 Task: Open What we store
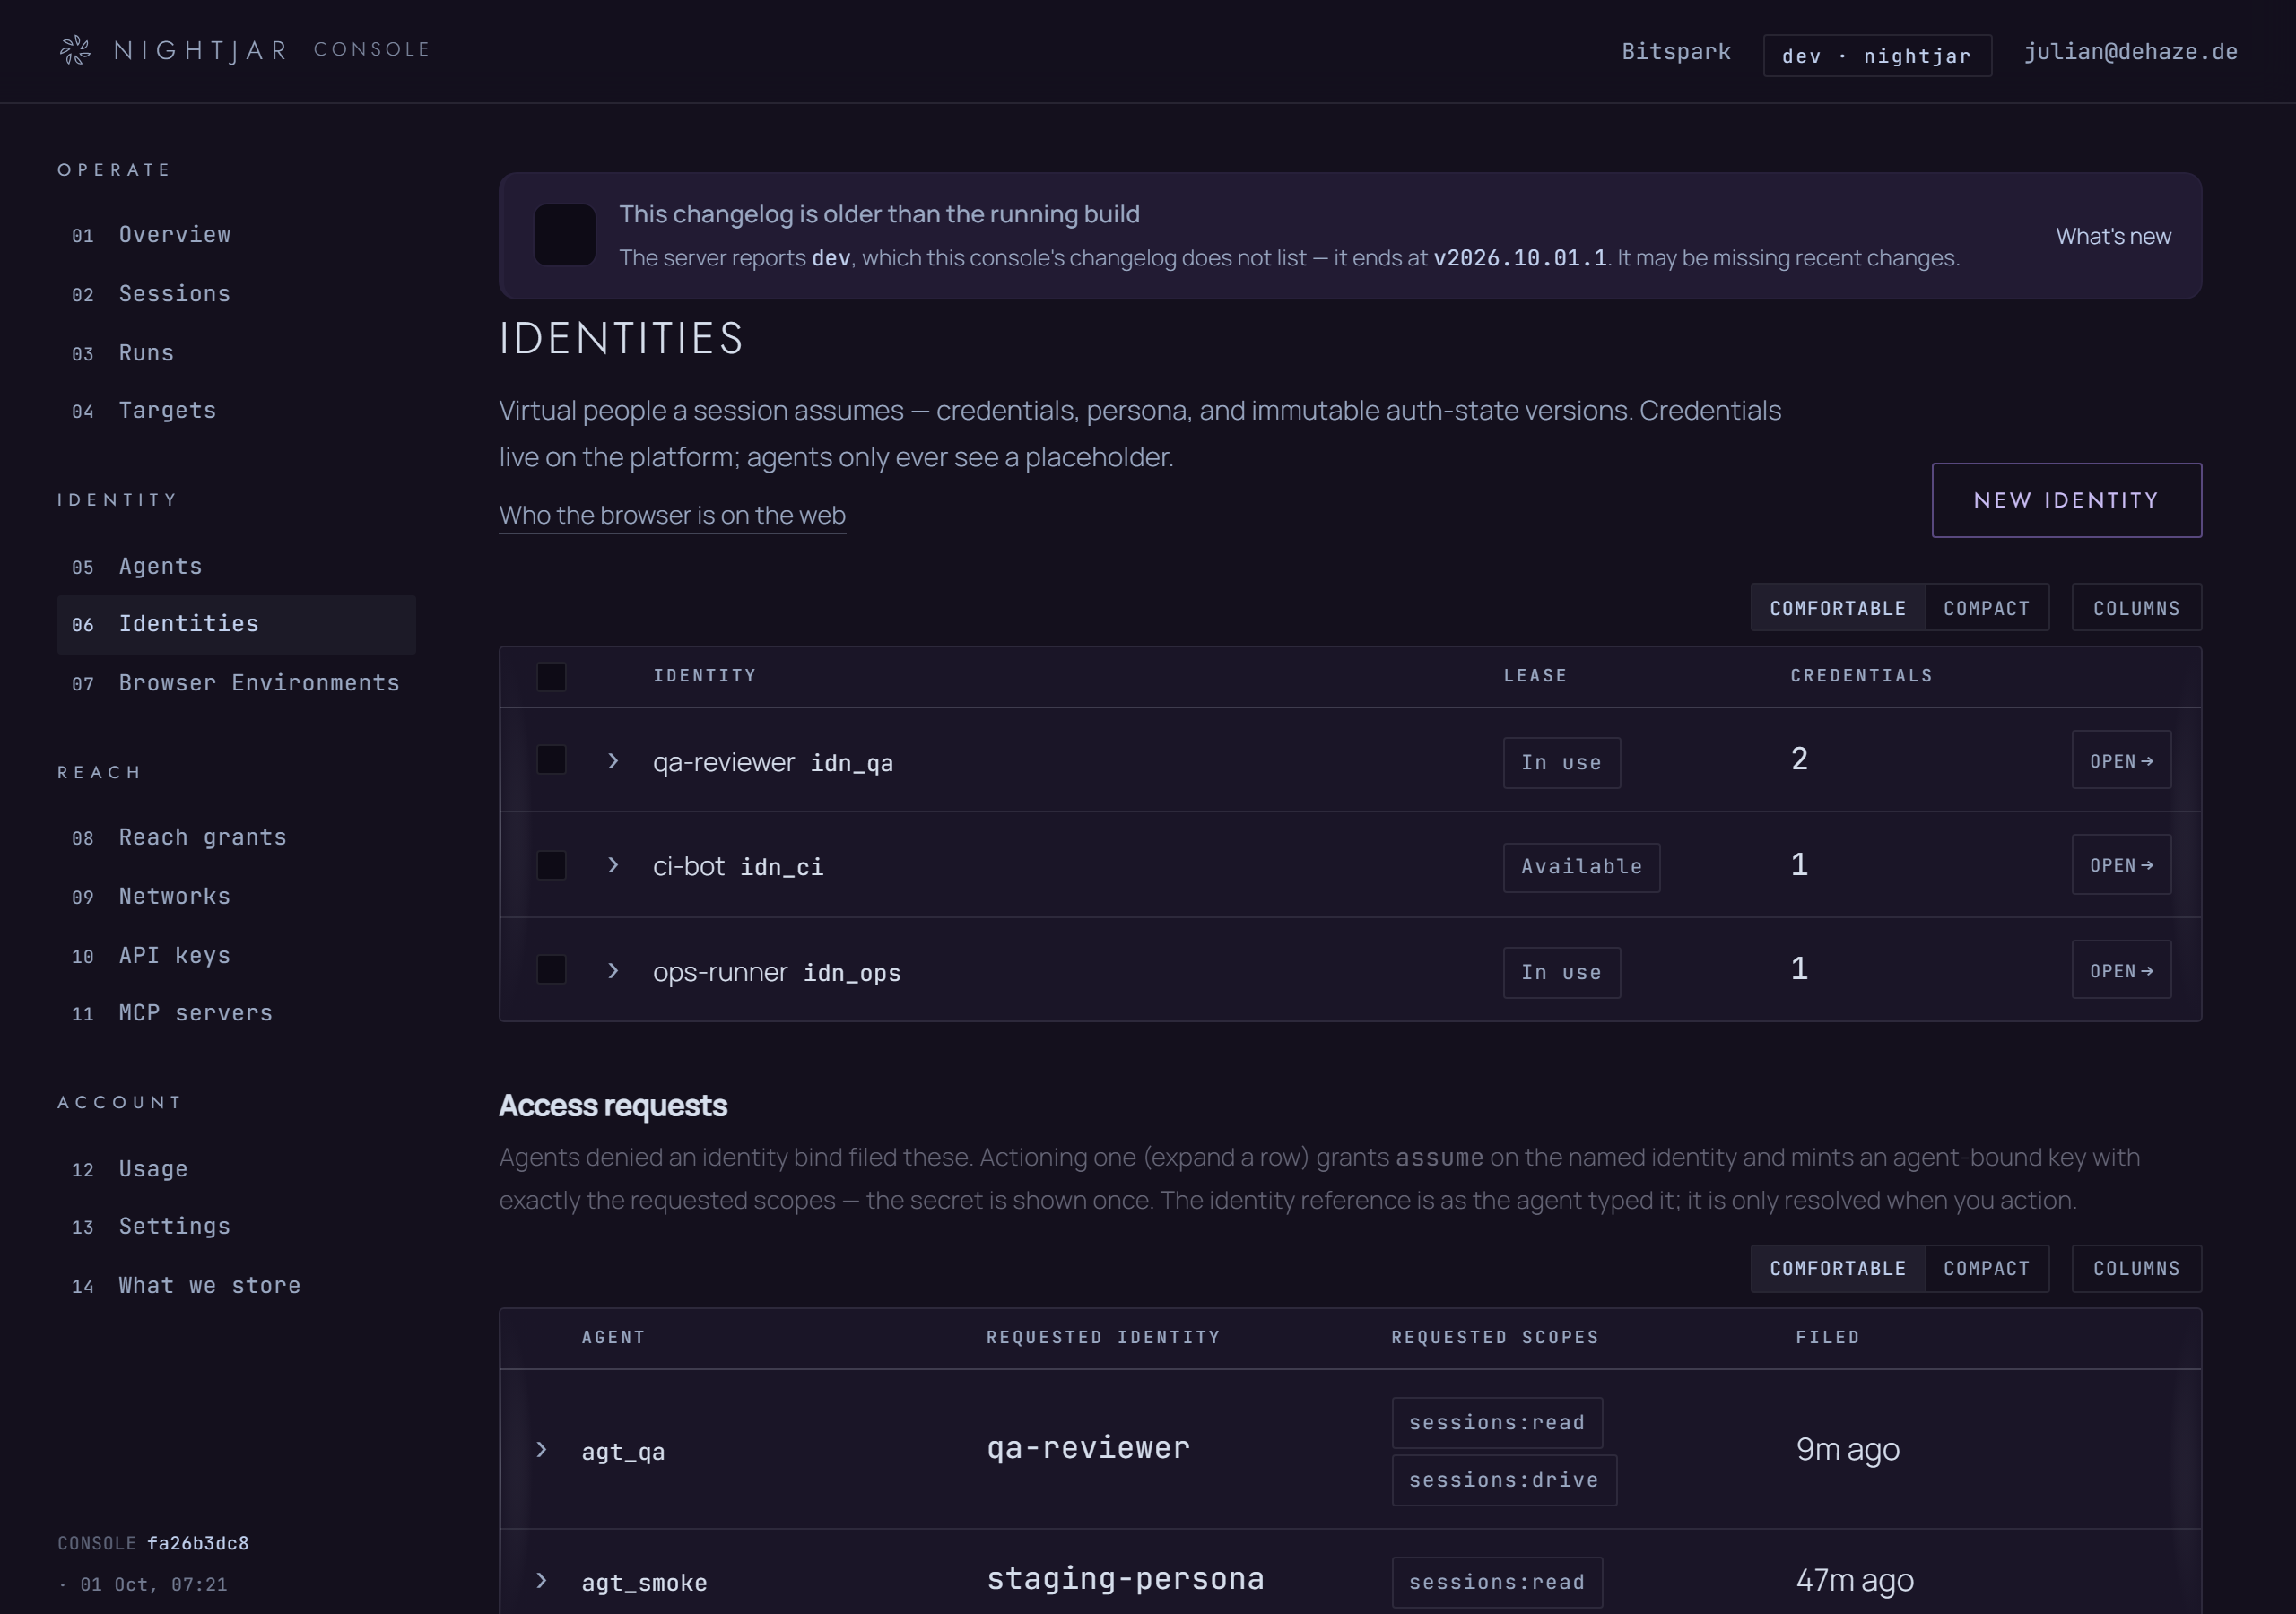(237, 1286)
